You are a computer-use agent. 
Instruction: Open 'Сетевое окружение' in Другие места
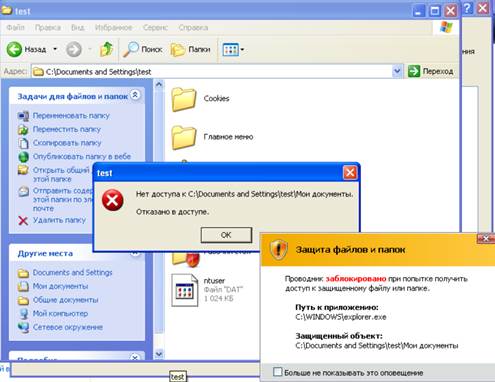click(x=68, y=327)
